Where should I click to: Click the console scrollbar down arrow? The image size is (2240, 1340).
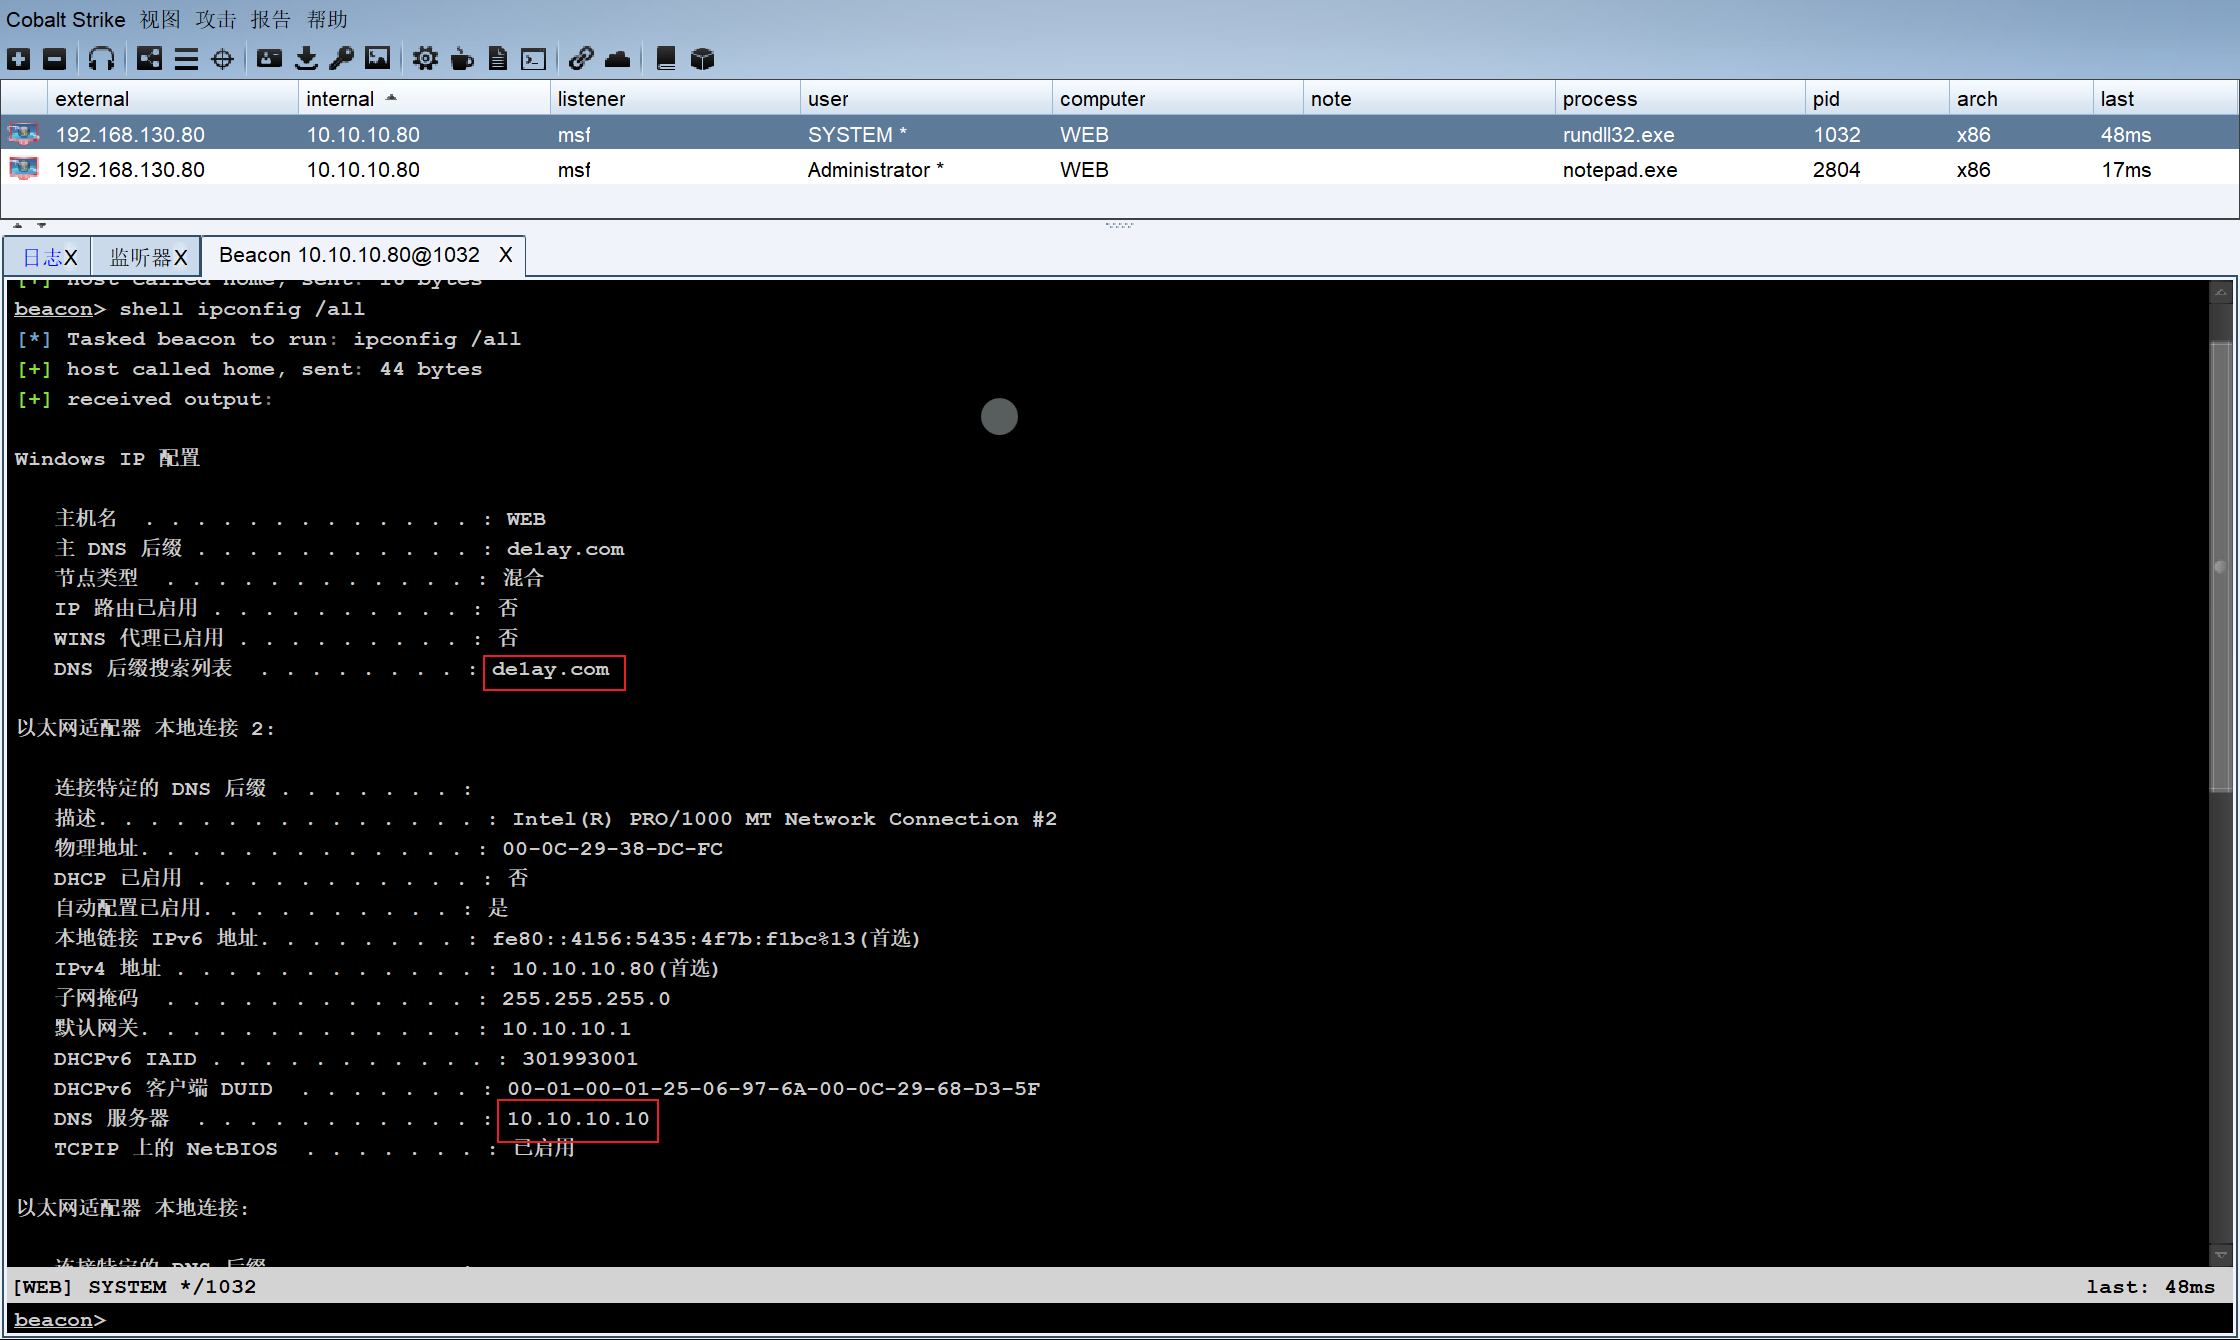click(x=2220, y=1253)
